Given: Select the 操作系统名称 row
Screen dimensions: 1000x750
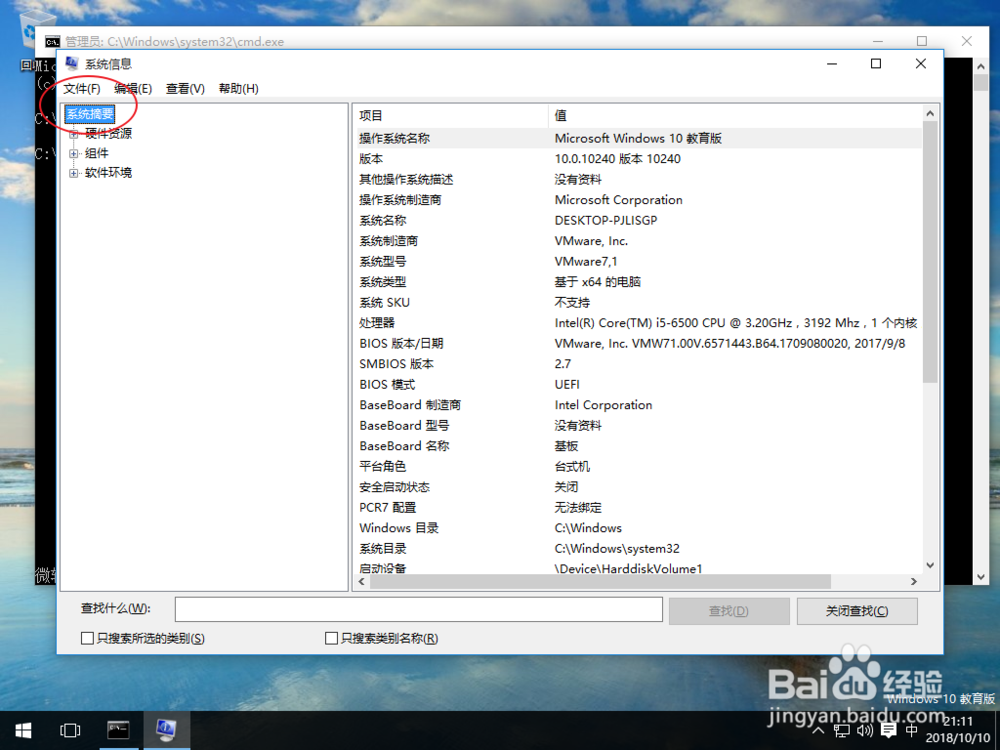Looking at the screenshot, I should (x=638, y=138).
